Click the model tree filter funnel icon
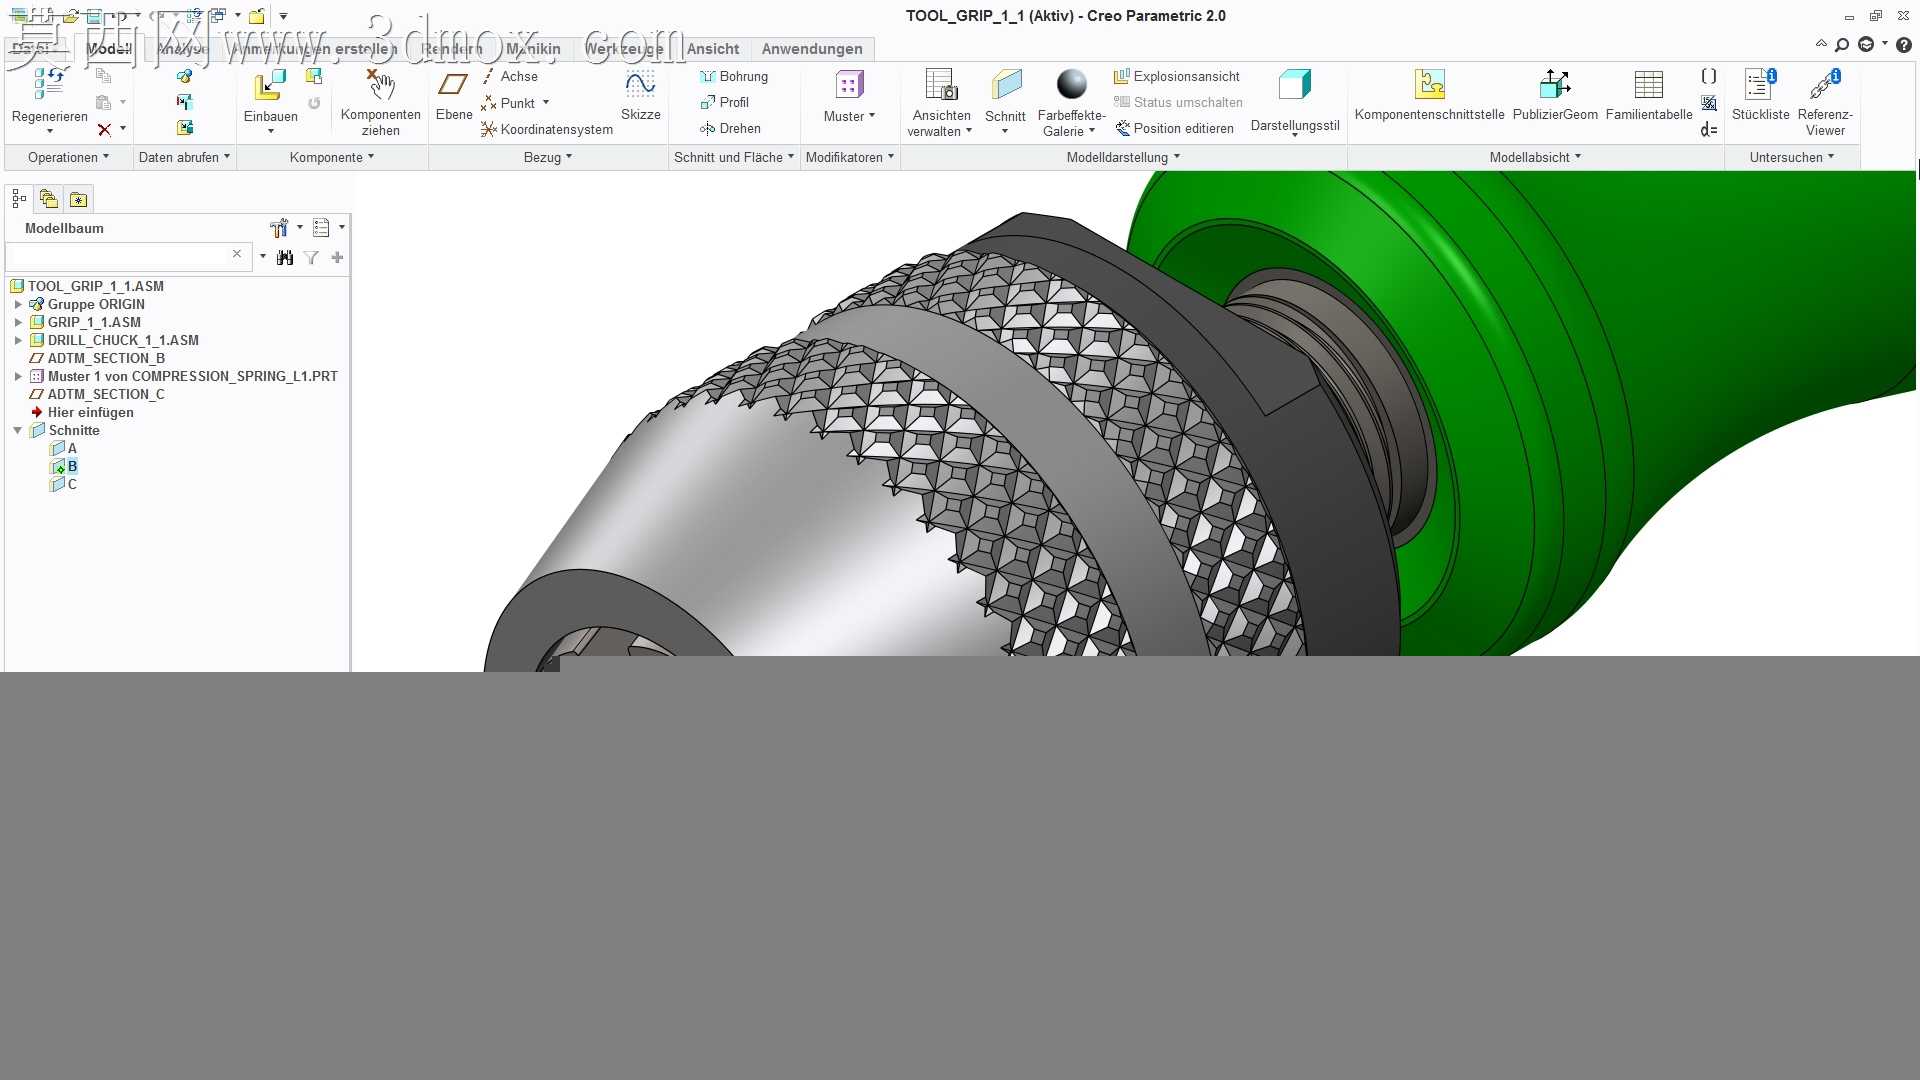 [x=311, y=258]
